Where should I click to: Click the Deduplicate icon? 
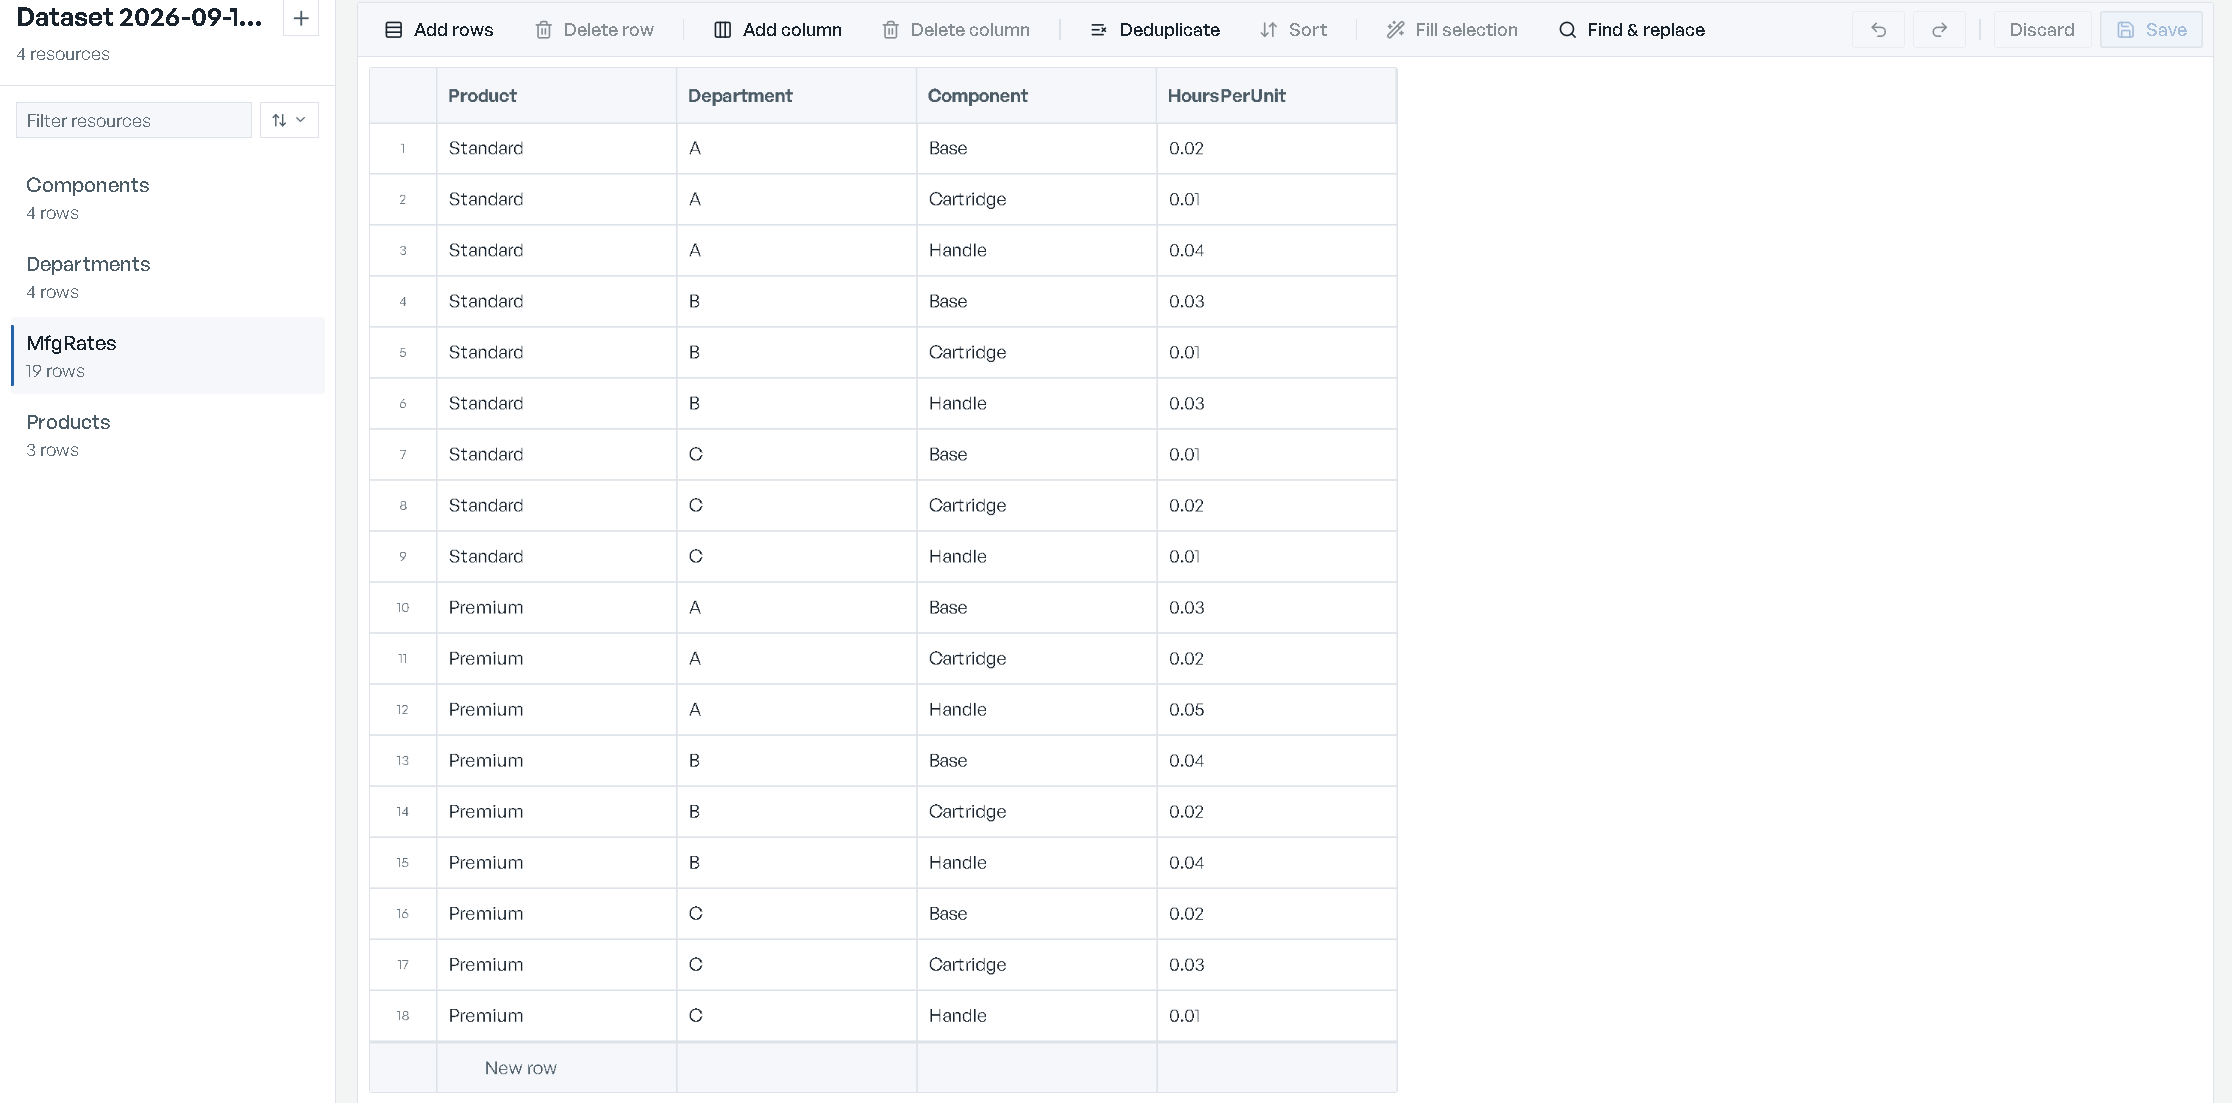point(1098,30)
